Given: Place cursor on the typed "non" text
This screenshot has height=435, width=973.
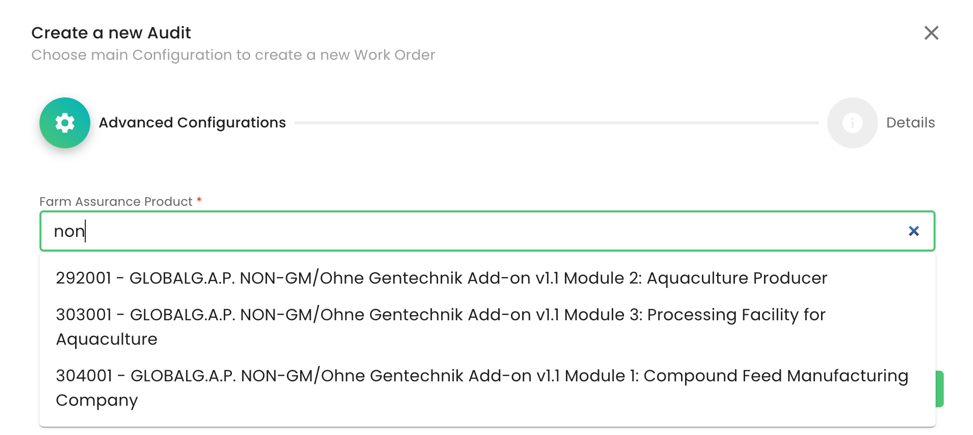Looking at the screenshot, I should (69, 232).
